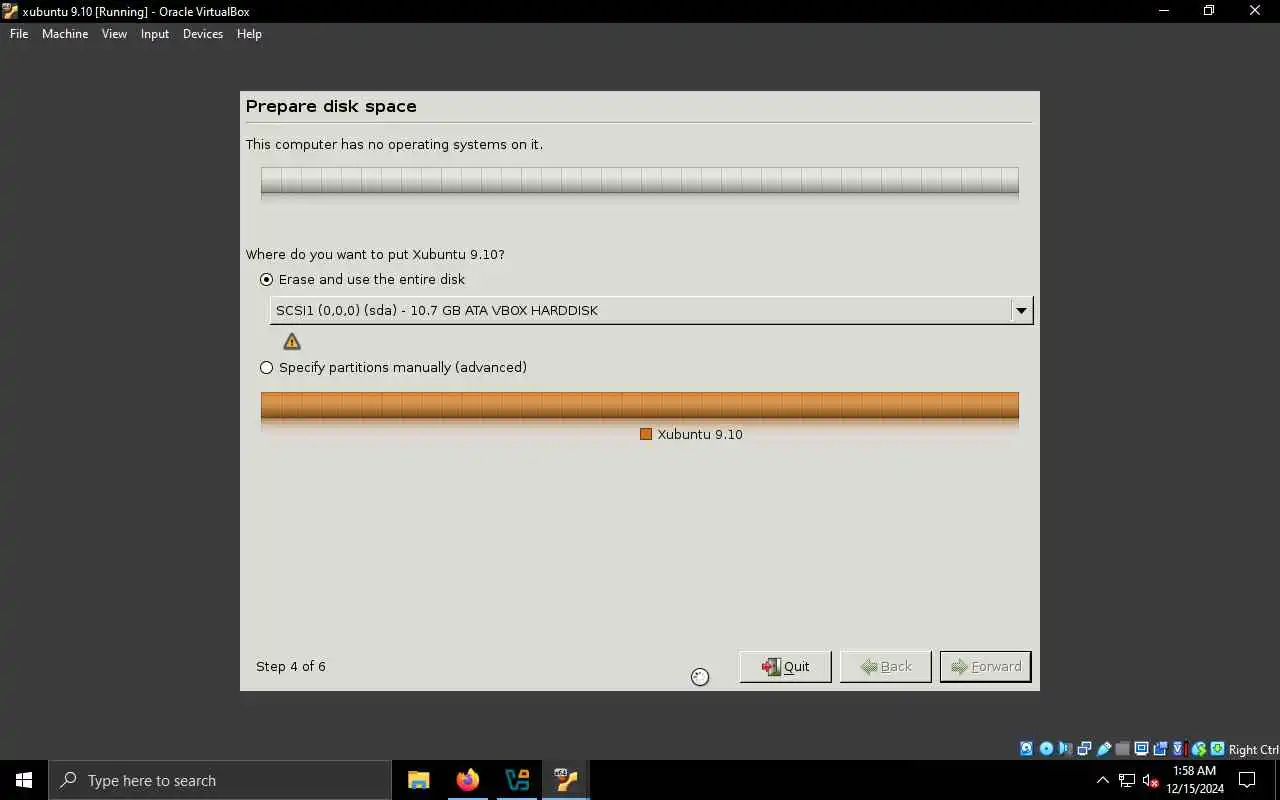
Task: Open the SCSI1 disk selection dropdown
Action: pyautogui.click(x=651, y=310)
